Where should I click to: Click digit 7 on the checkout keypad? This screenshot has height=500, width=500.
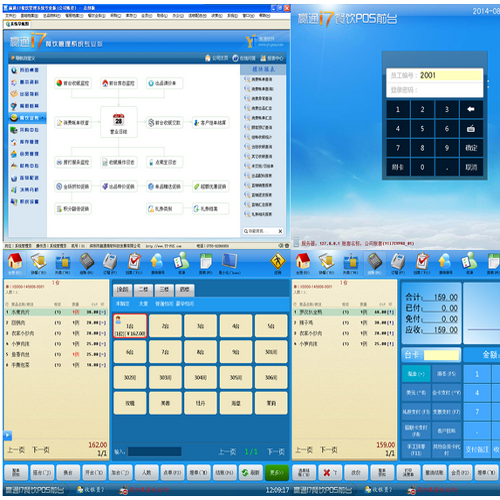coord(477,412)
